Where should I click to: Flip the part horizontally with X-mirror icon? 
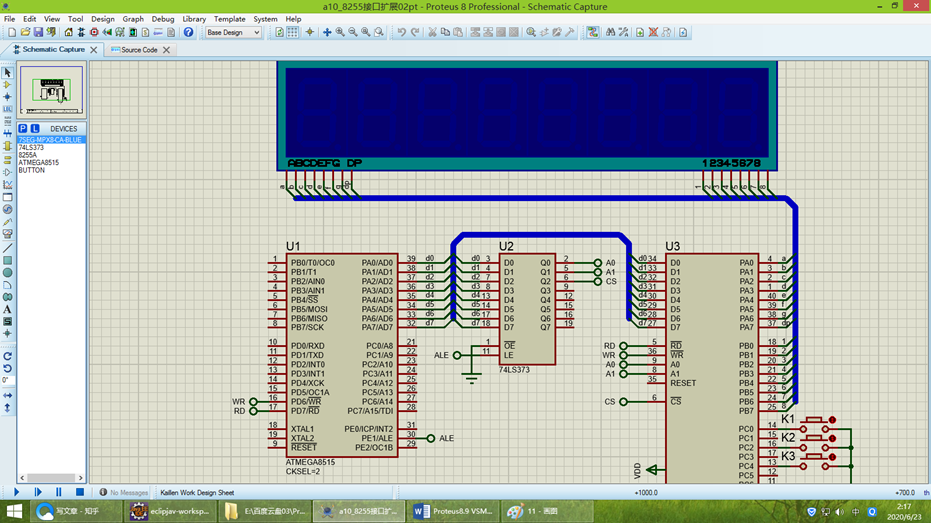click(x=7, y=395)
